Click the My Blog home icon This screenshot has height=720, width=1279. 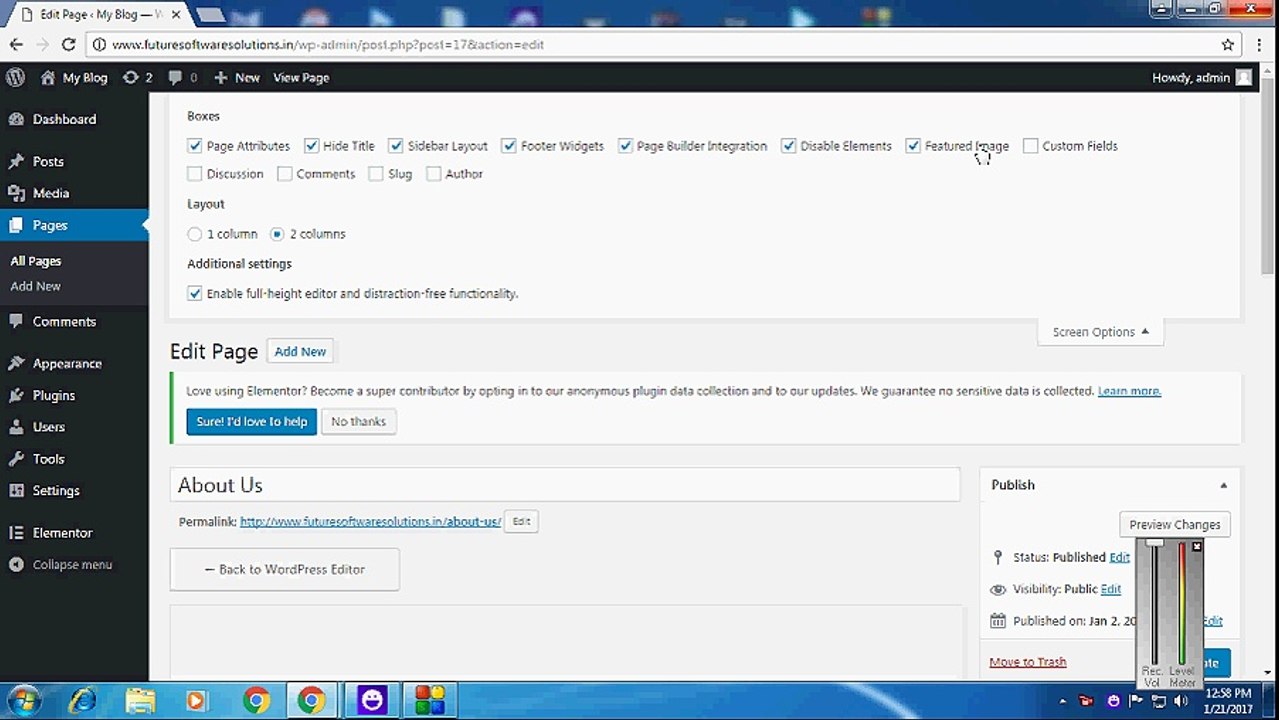48,77
